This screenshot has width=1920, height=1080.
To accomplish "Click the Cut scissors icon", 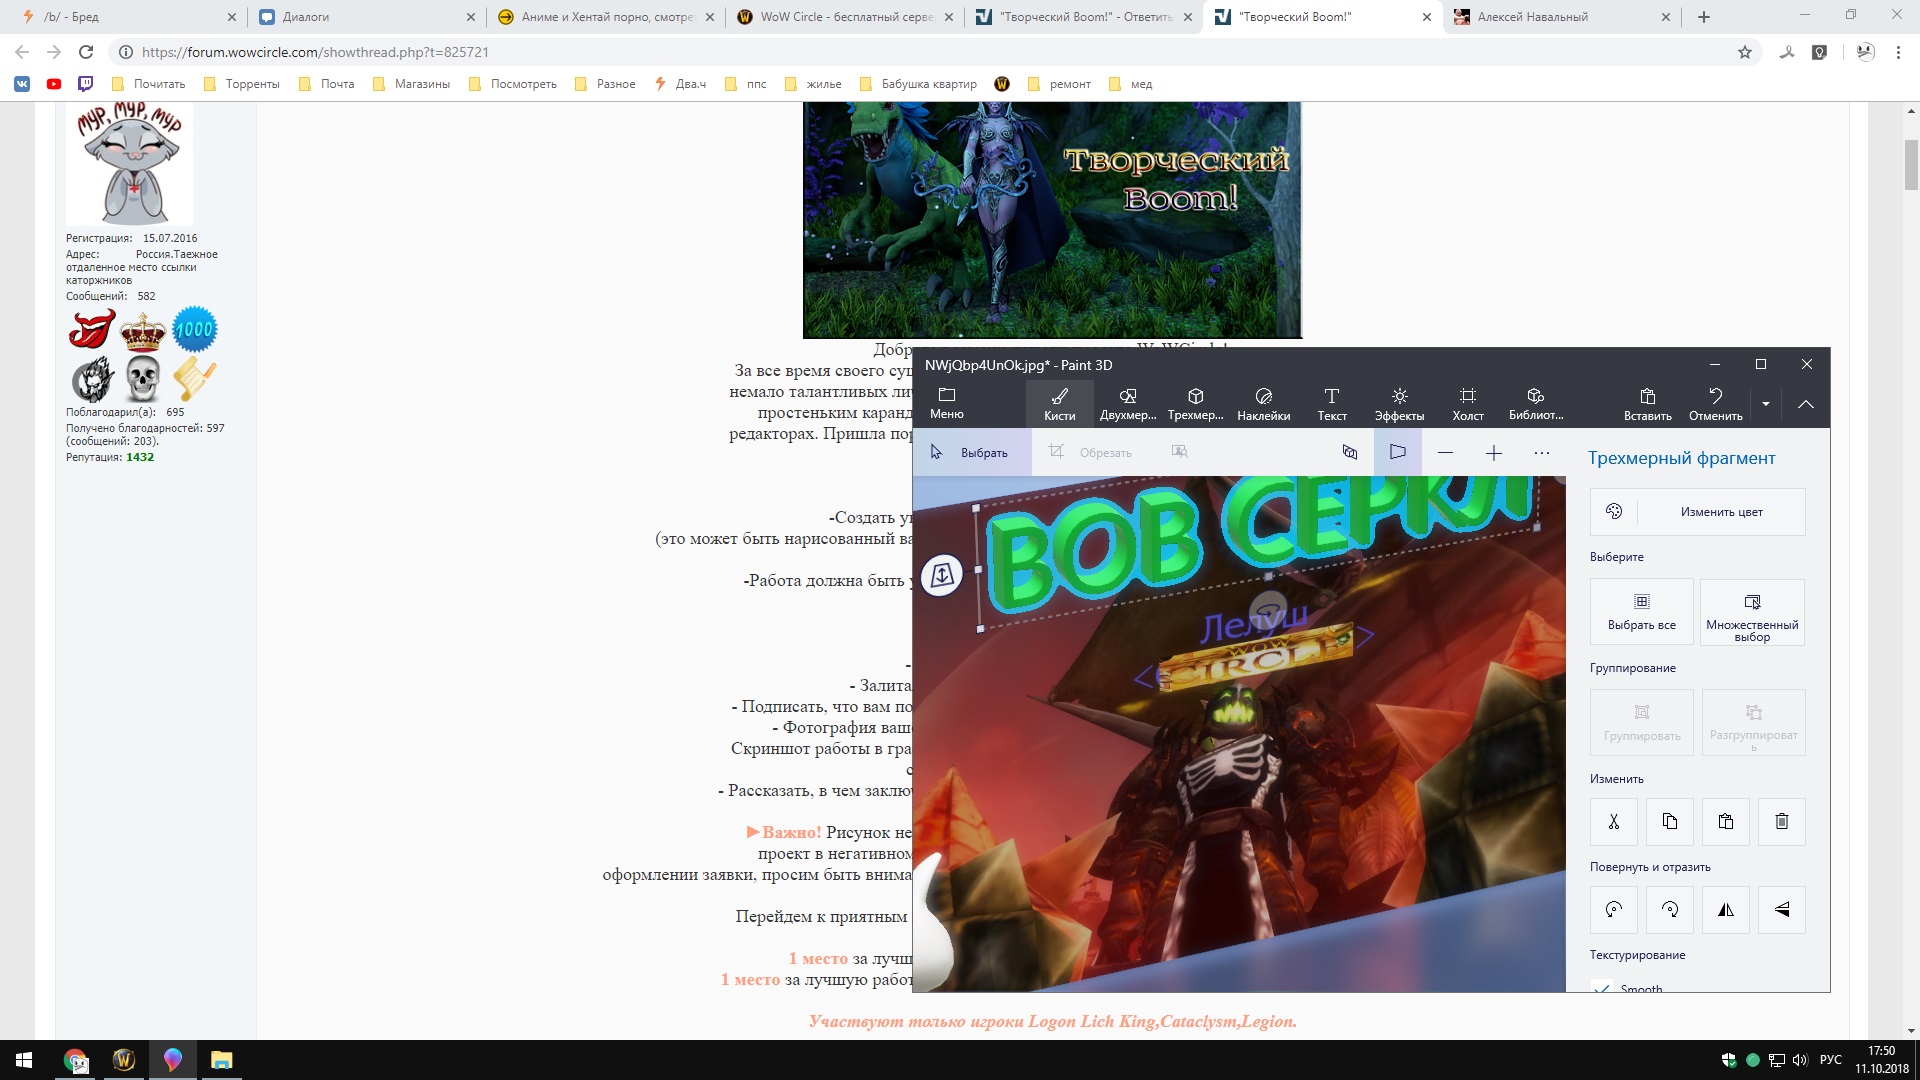I will [x=1613, y=821].
